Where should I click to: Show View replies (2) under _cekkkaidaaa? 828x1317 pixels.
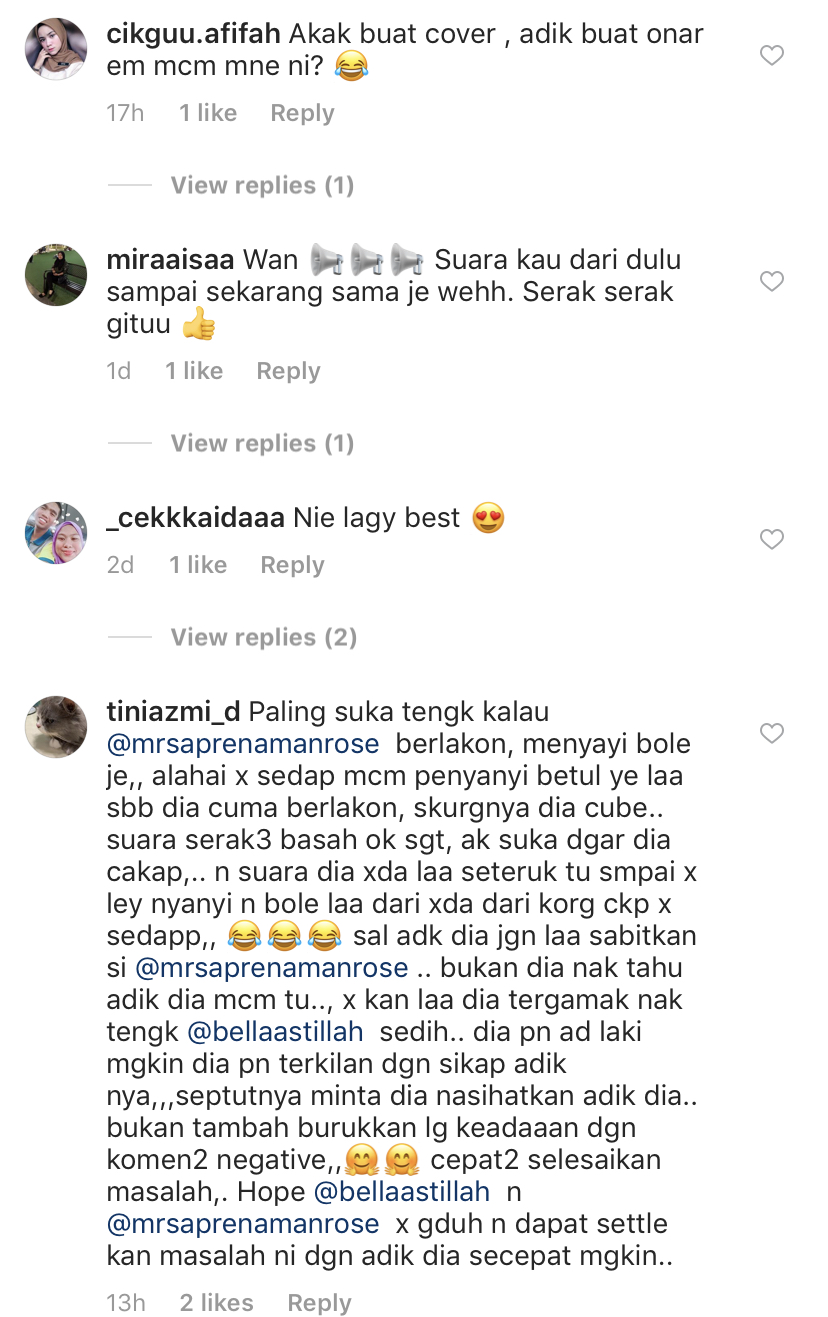(263, 637)
